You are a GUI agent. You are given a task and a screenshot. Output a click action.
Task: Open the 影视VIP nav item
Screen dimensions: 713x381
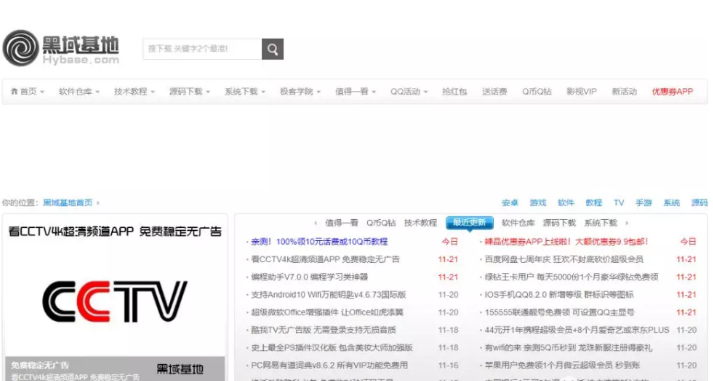click(581, 91)
